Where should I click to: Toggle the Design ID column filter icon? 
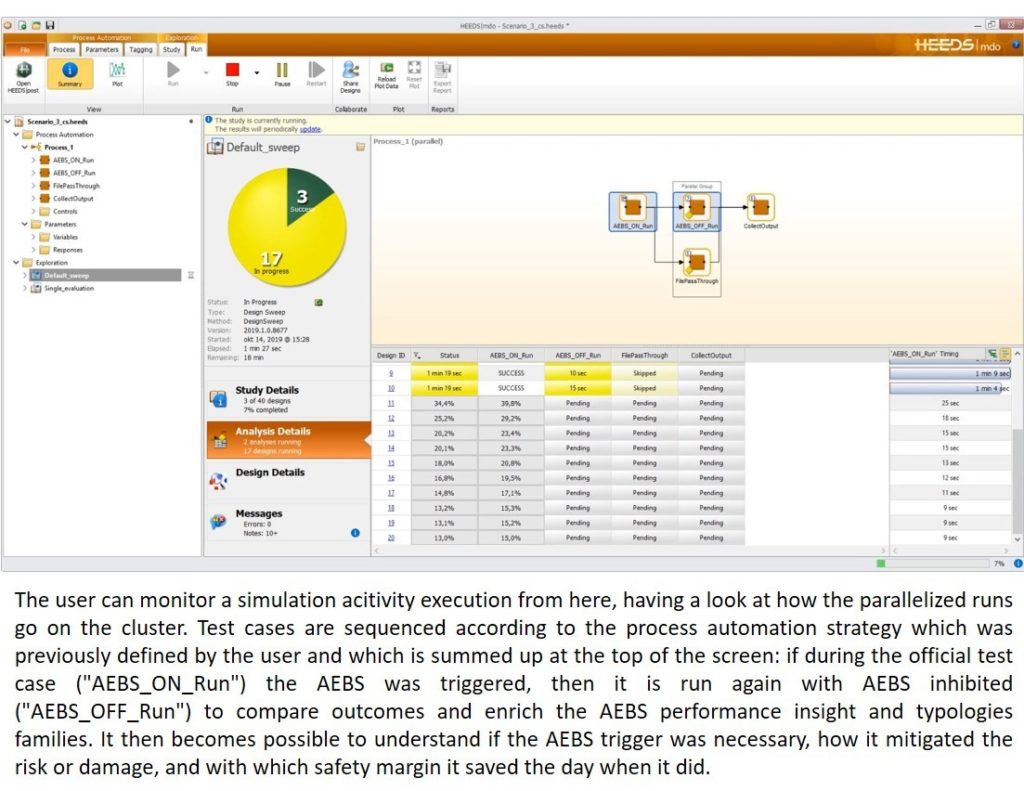point(417,355)
